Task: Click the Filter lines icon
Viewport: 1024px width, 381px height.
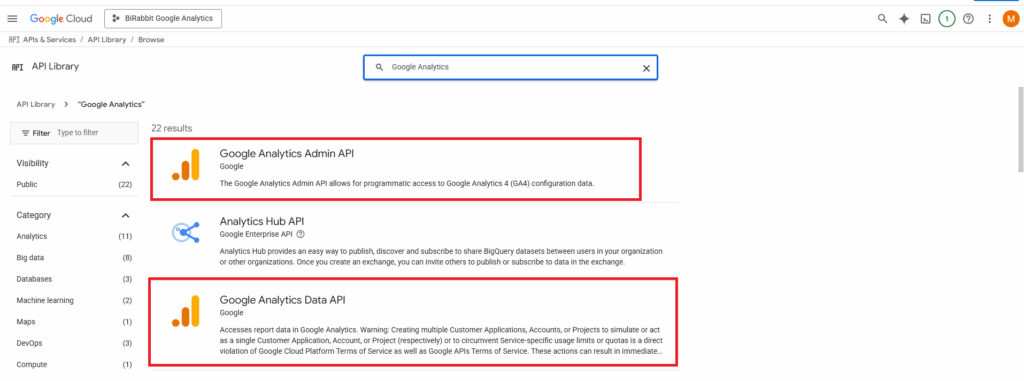Action: tap(25, 133)
